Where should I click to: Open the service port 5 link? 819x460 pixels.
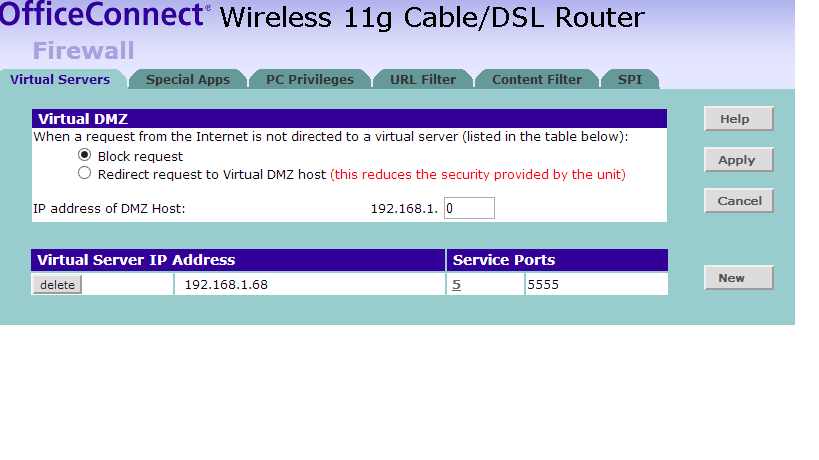(456, 285)
